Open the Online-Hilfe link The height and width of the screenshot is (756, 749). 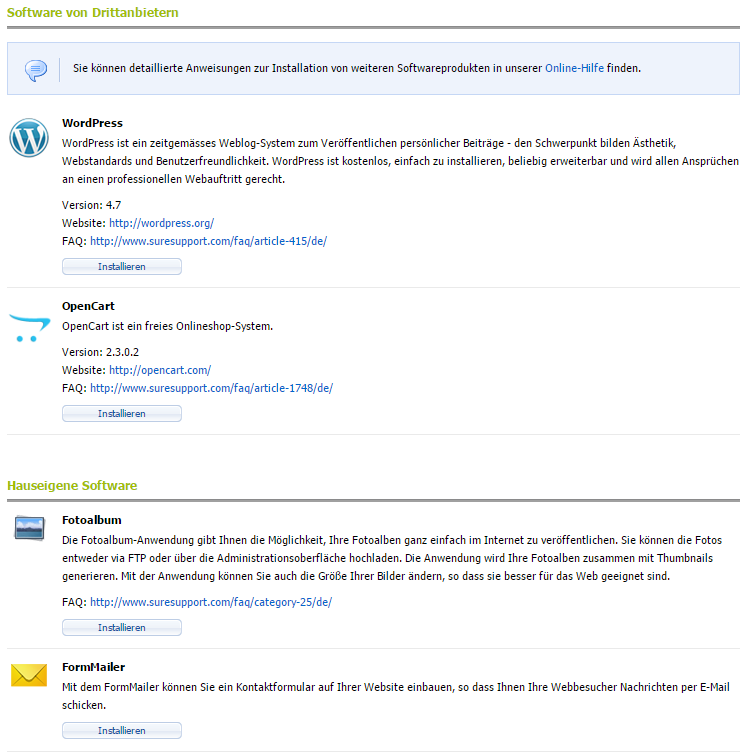click(x=574, y=68)
